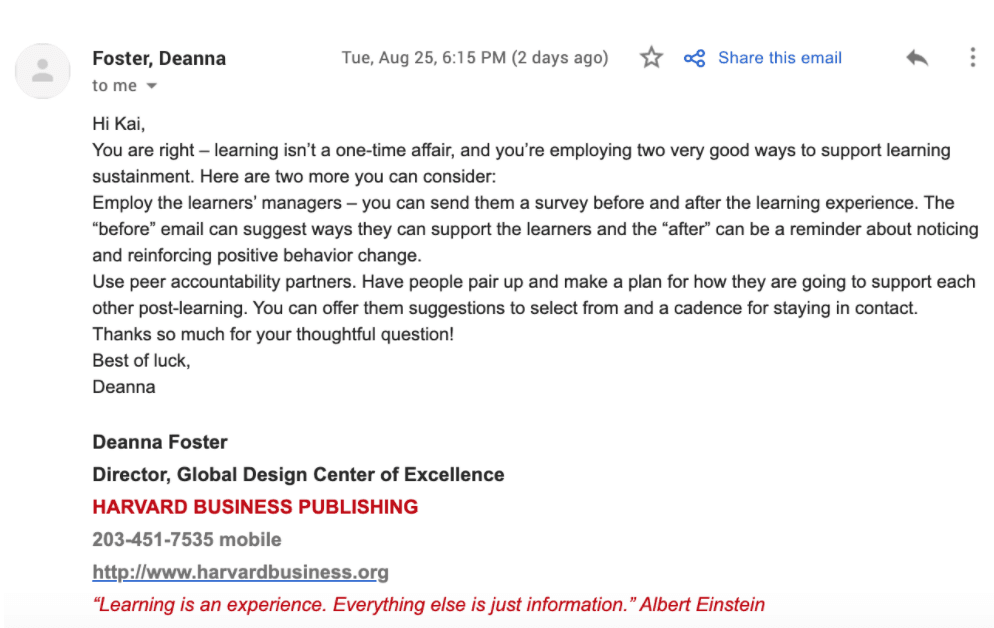Click the "Thanks so much for your thoughtful question!" line
This screenshot has width=994, height=628.
pyautogui.click(x=274, y=334)
